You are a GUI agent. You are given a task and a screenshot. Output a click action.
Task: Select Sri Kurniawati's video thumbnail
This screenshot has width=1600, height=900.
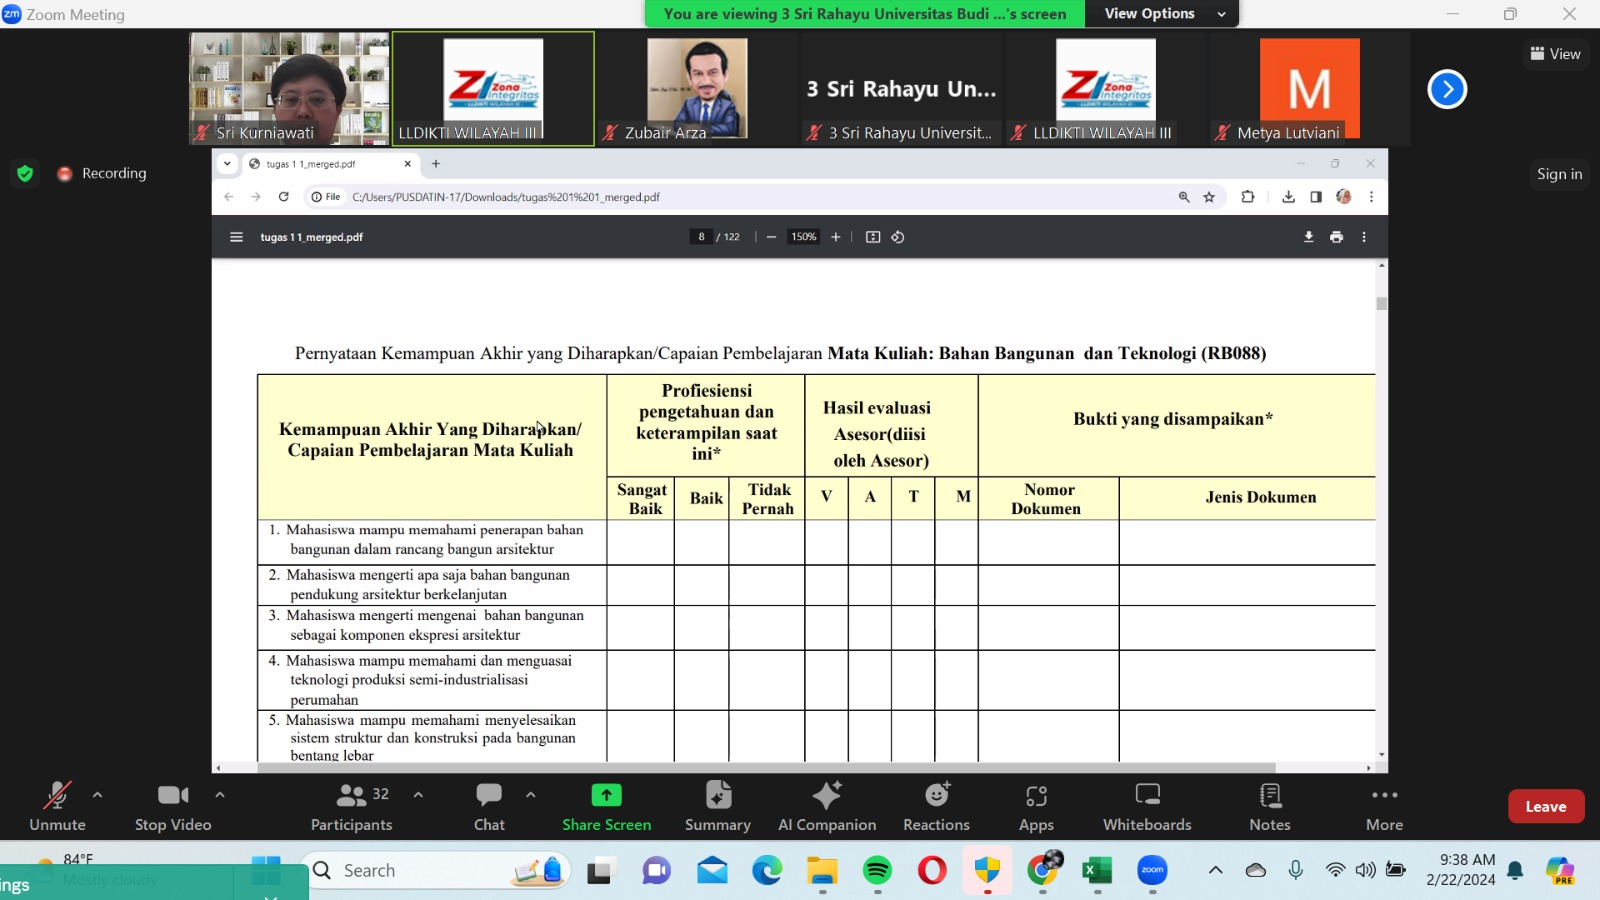click(x=289, y=89)
